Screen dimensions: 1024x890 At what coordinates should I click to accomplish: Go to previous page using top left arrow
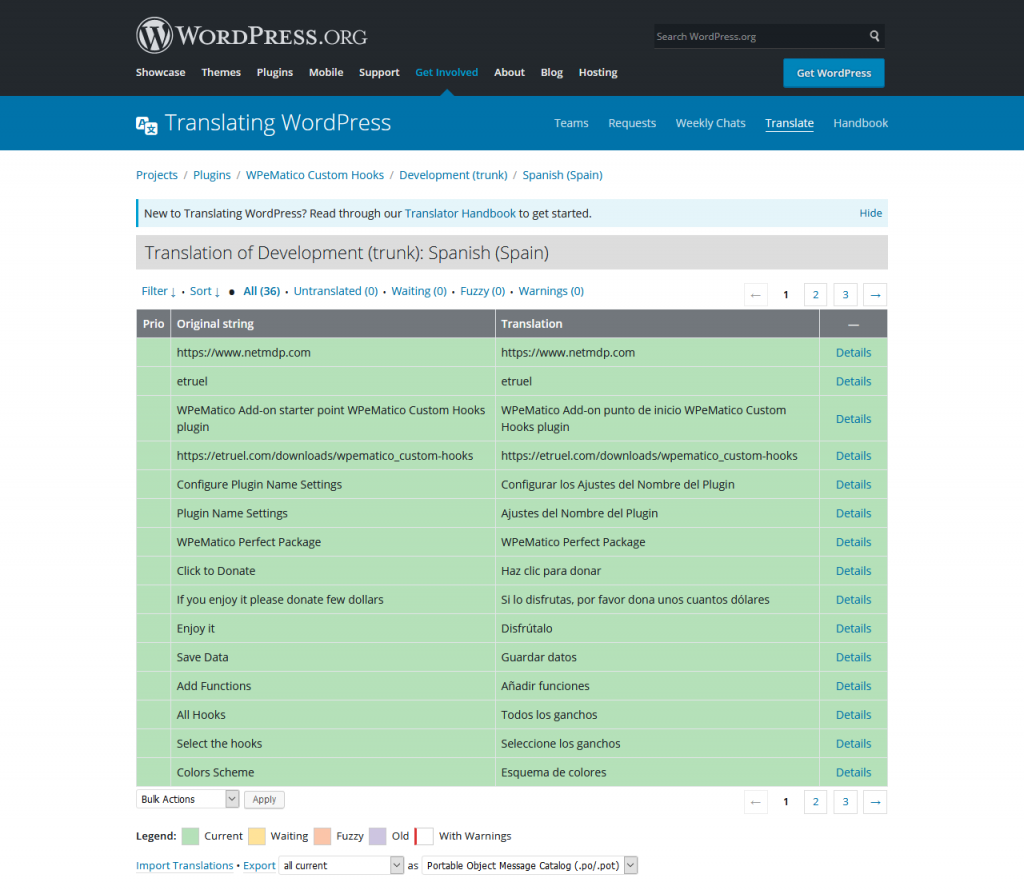coord(756,294)
